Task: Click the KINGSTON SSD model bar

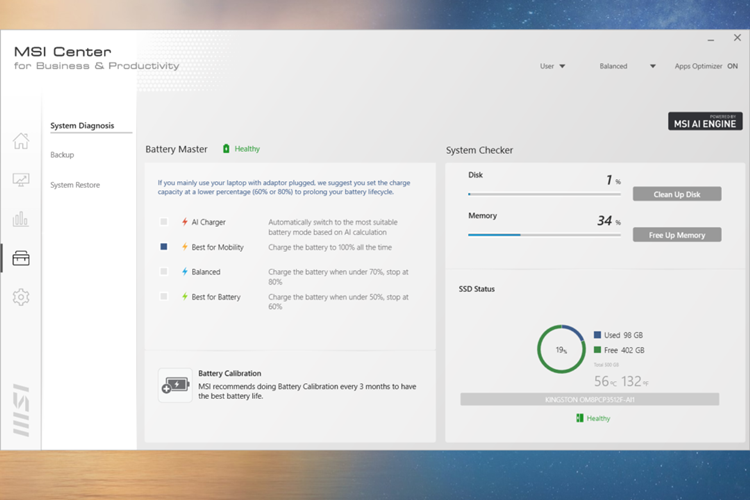Action: point(589,400)
